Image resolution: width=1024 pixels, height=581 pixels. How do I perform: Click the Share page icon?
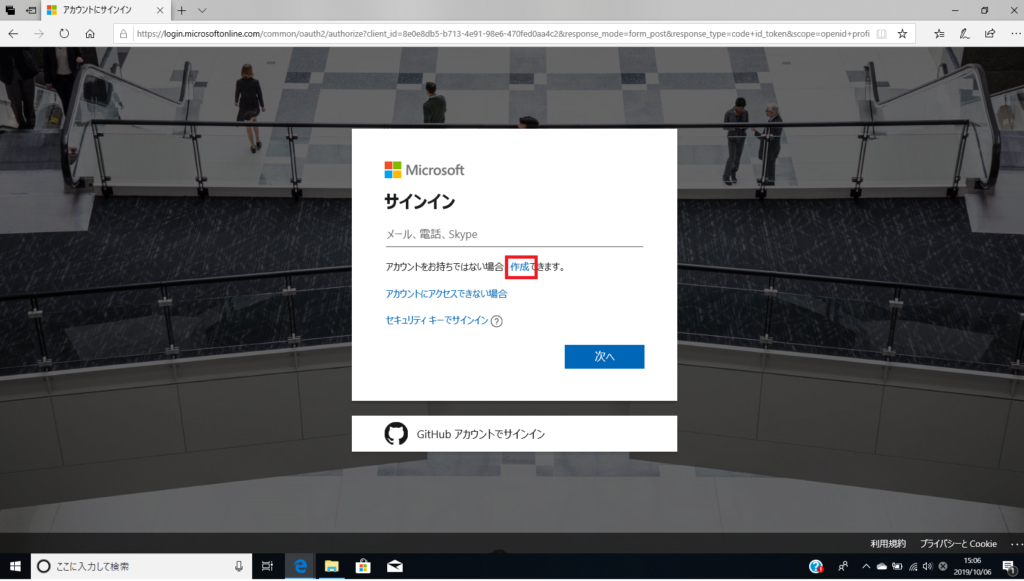[990, 34]
